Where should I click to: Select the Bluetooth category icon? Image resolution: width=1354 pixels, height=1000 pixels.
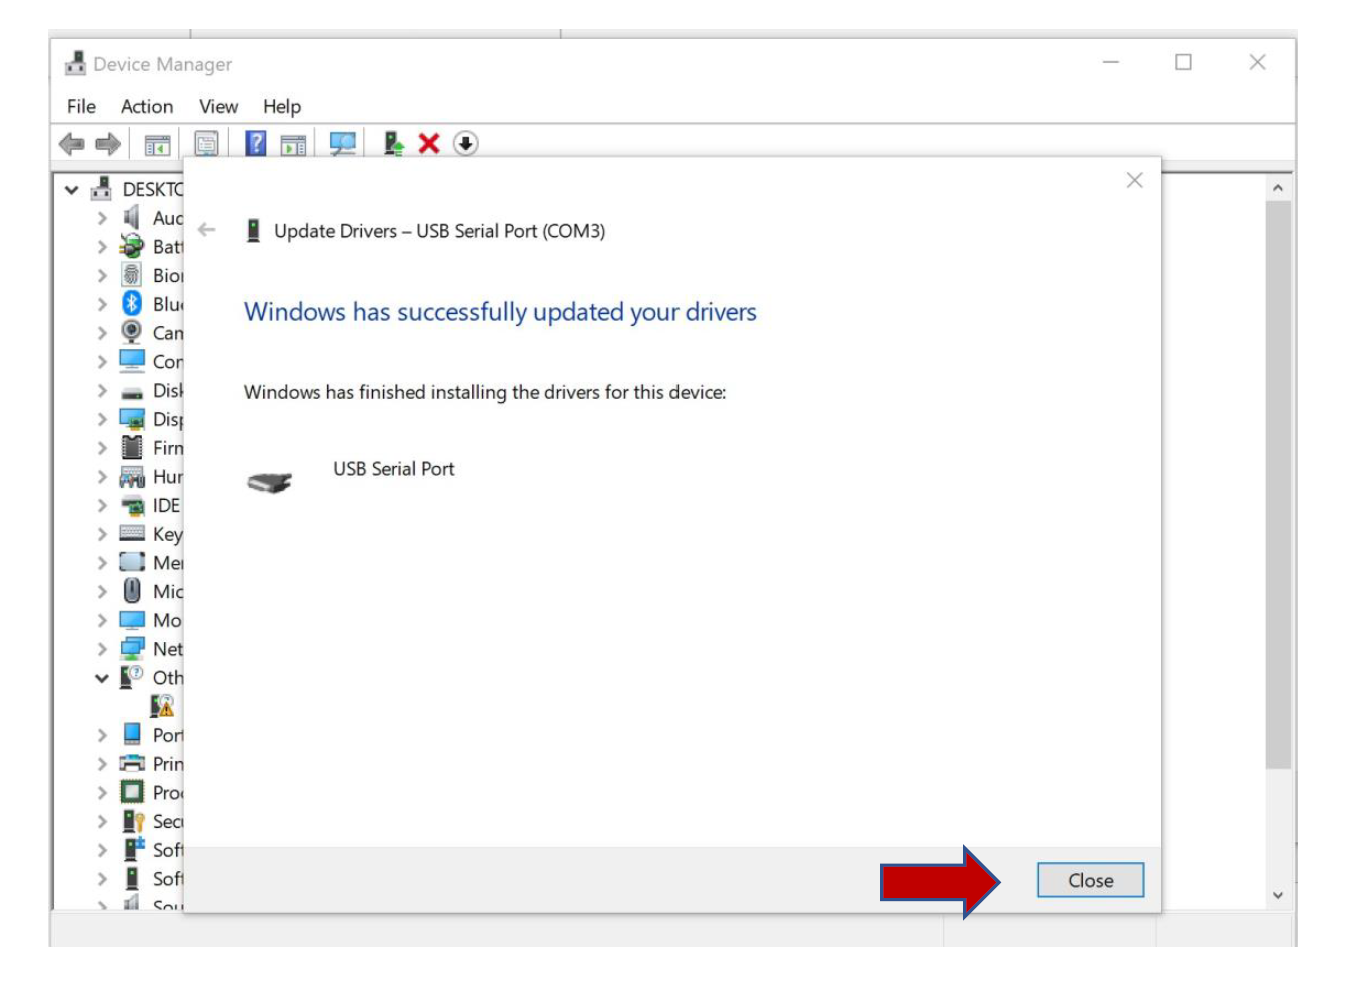point(132,303)
